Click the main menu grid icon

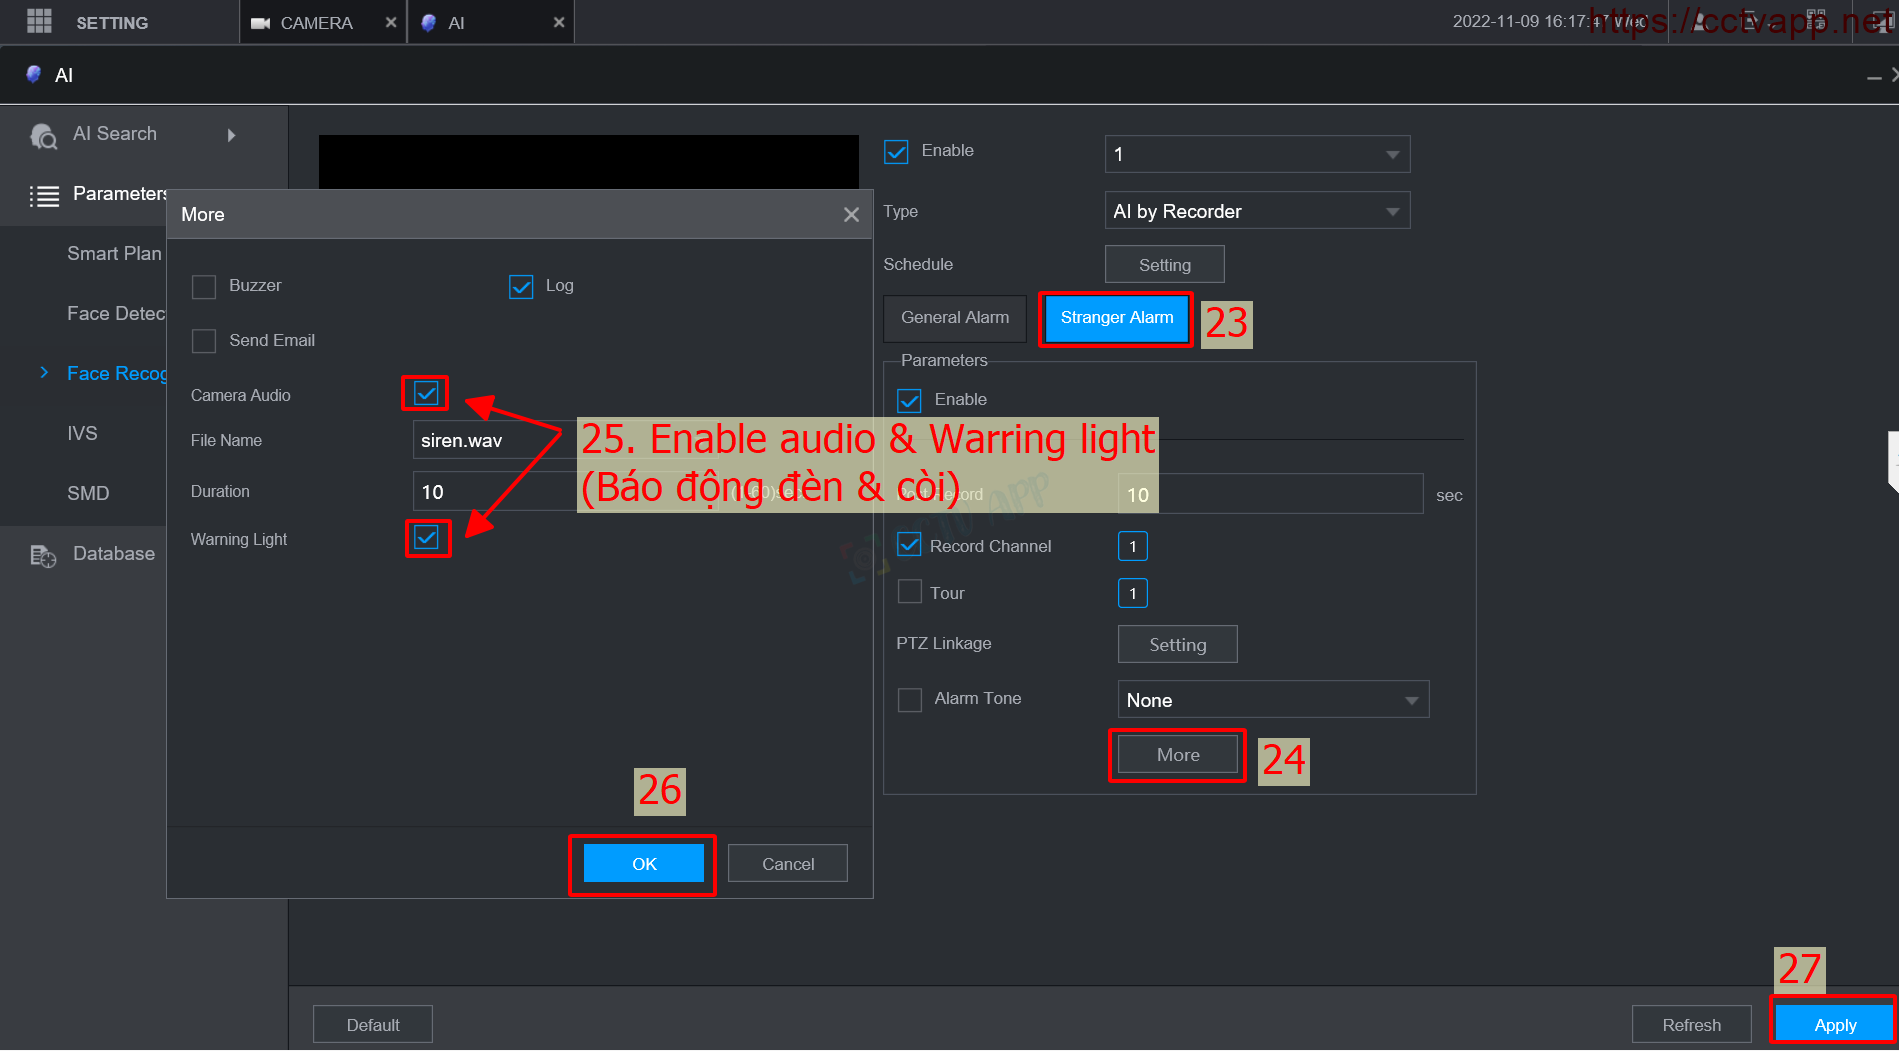(x=39, y=21)
